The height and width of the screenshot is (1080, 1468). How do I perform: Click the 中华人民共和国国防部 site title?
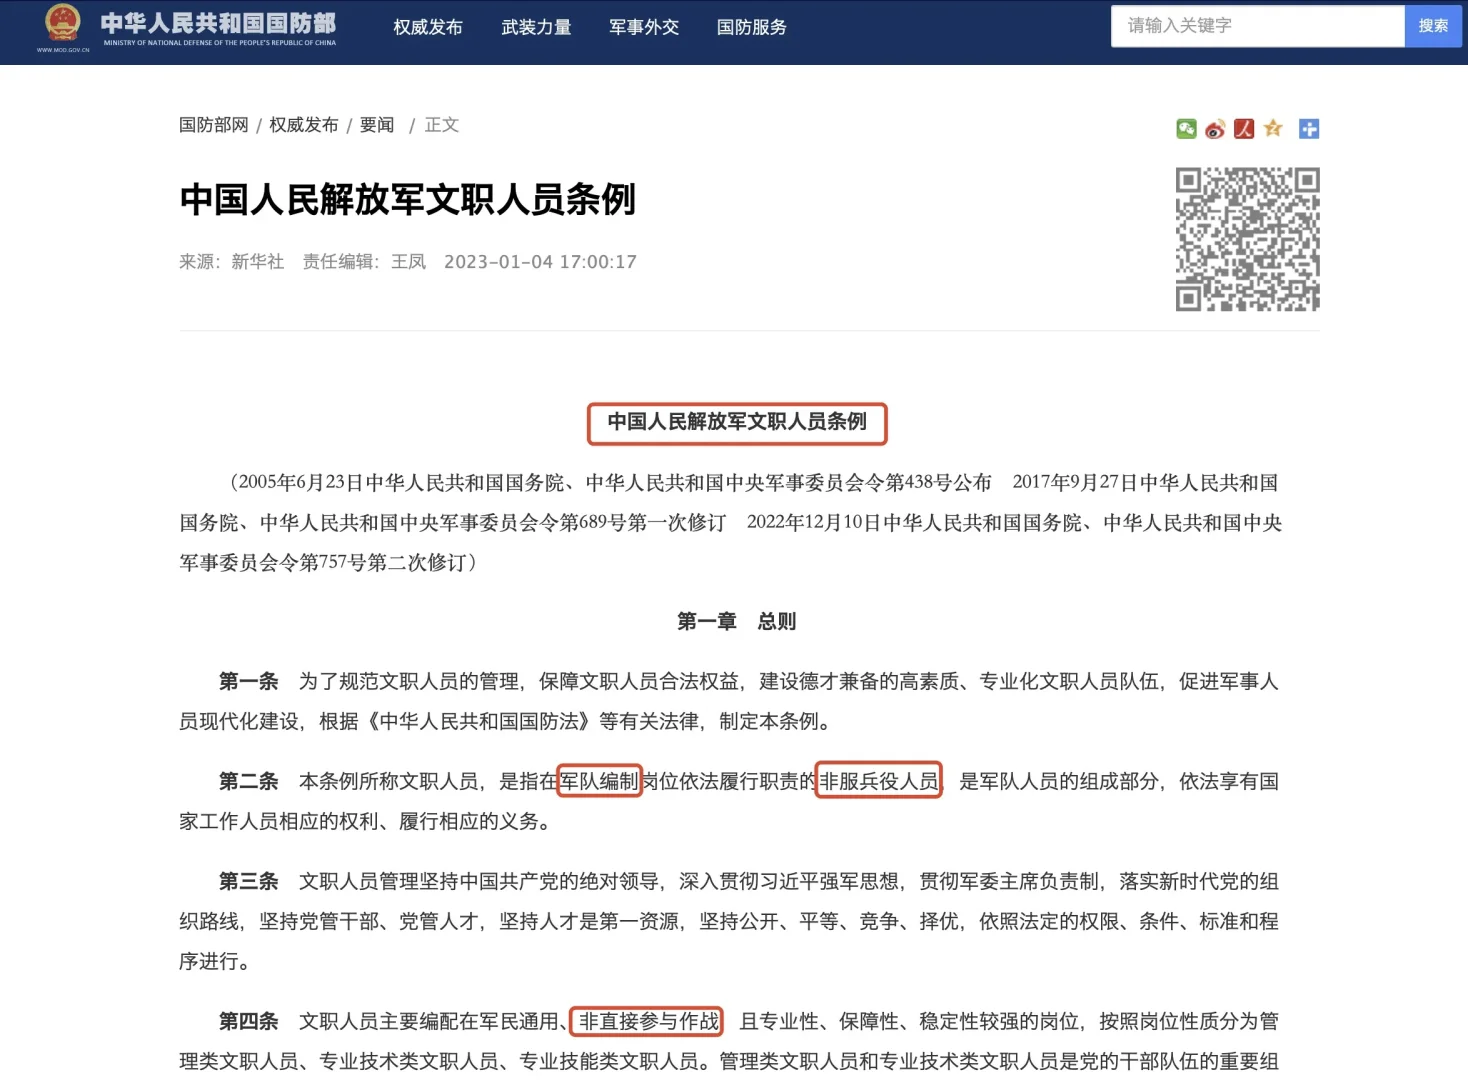coord(219,28)
